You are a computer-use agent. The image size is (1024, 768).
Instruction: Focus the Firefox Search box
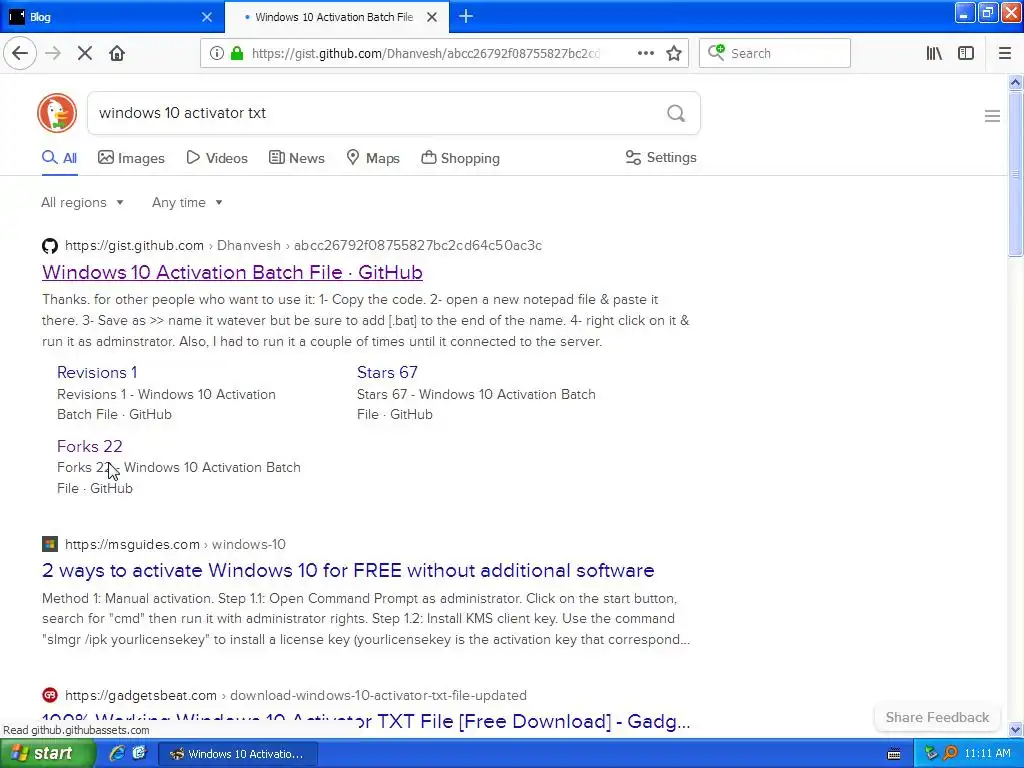coord(775,54)
